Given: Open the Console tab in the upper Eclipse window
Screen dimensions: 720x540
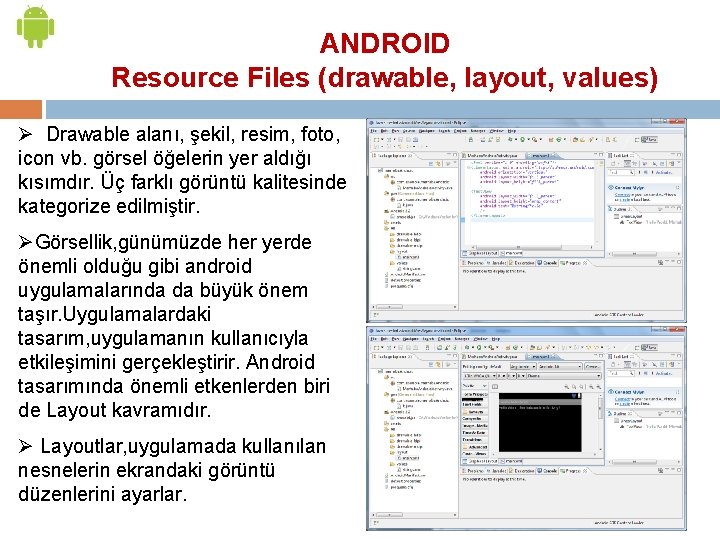Looking at the screenshot, I should (x=547, y=263).
